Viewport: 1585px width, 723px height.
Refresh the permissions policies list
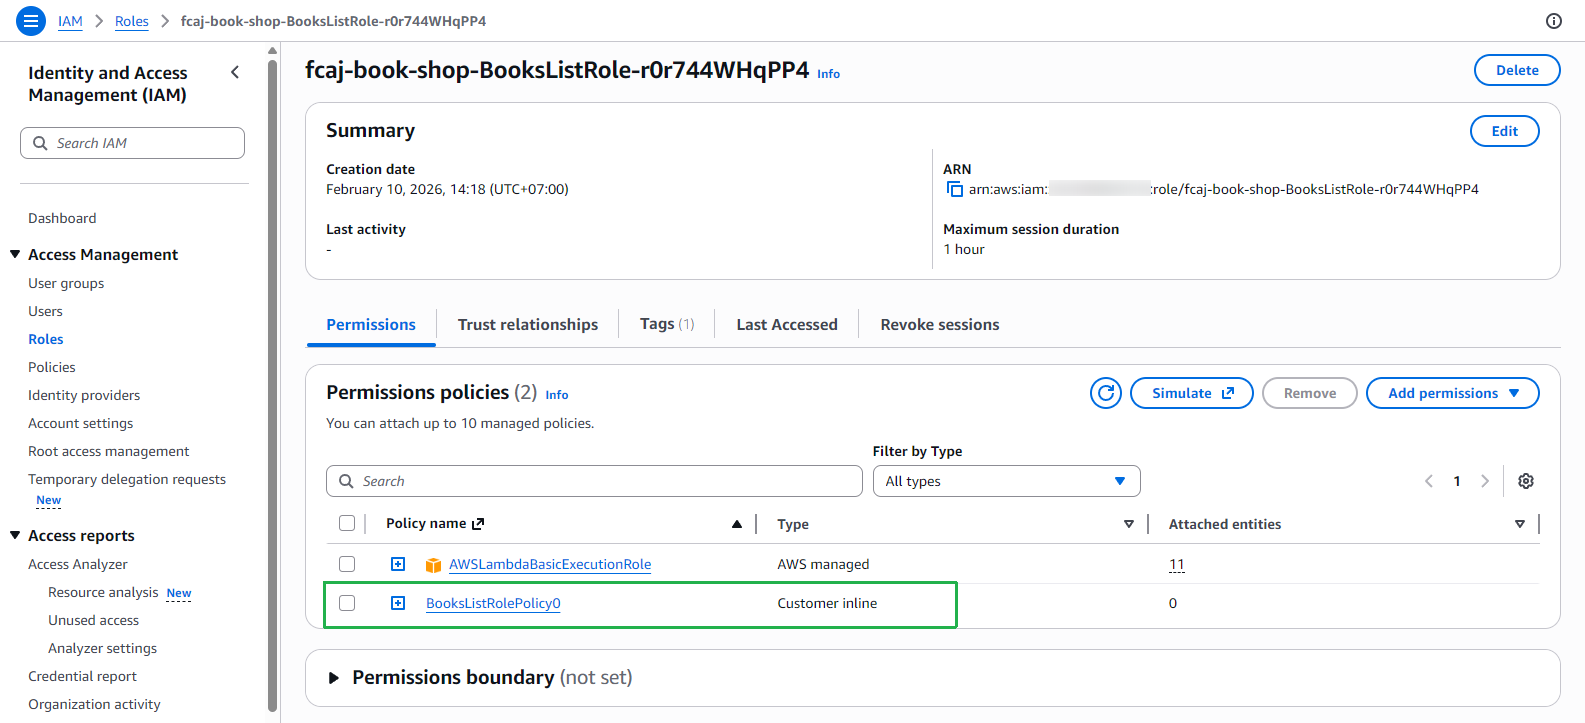pyautogui.click(x=1106, y=393)
